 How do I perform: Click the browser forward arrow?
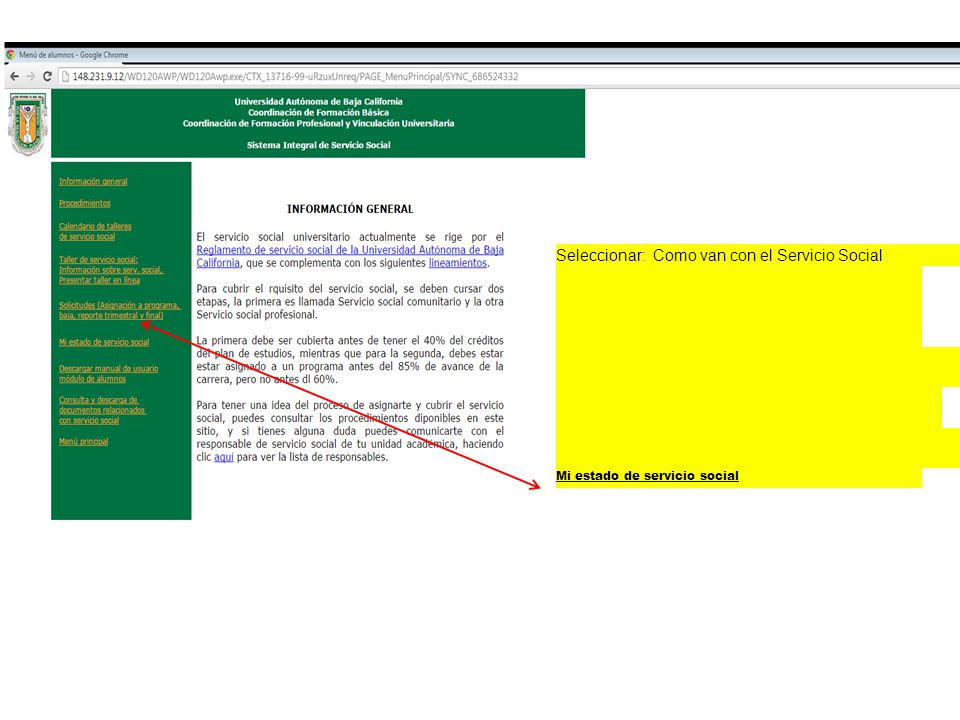click(x=30, y=77)
